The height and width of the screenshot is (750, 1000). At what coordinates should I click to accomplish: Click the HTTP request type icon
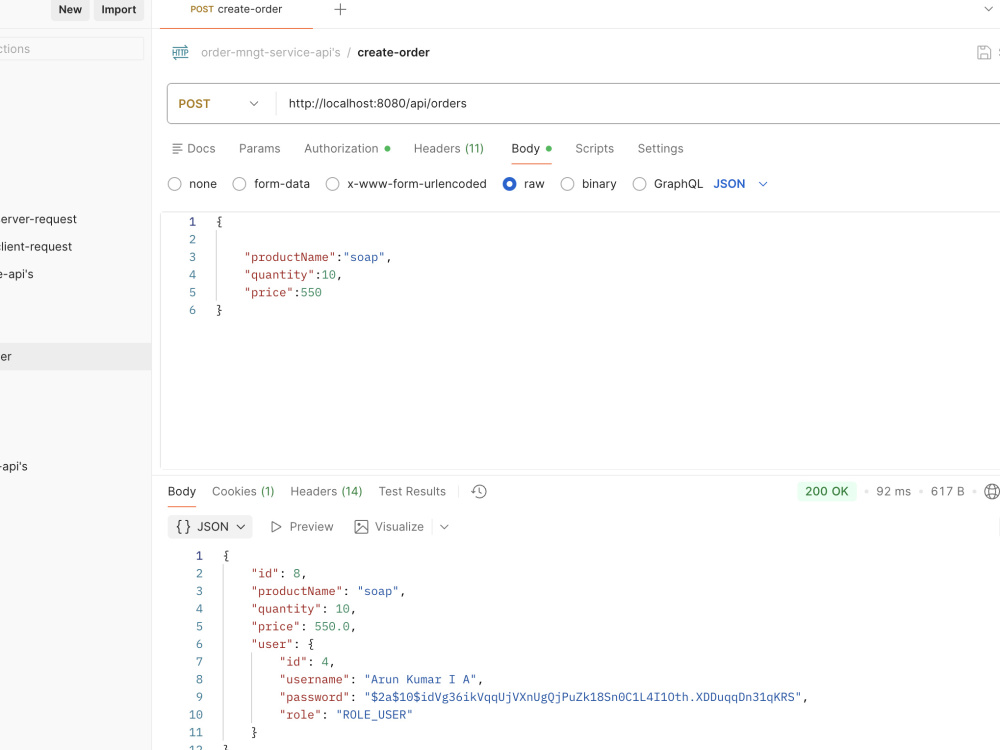(180, 52)
